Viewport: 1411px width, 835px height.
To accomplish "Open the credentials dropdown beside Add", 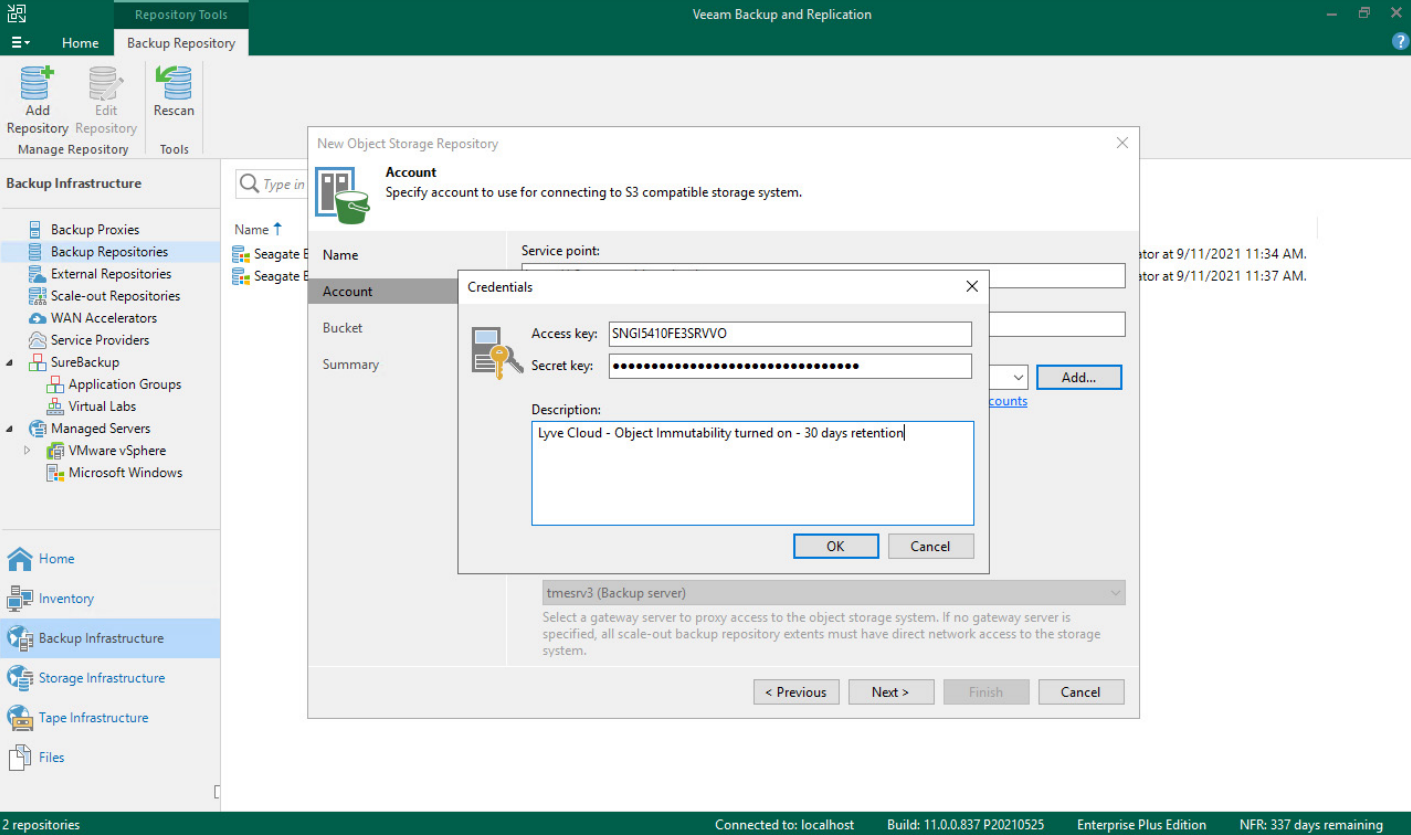I will point(1017,378).
